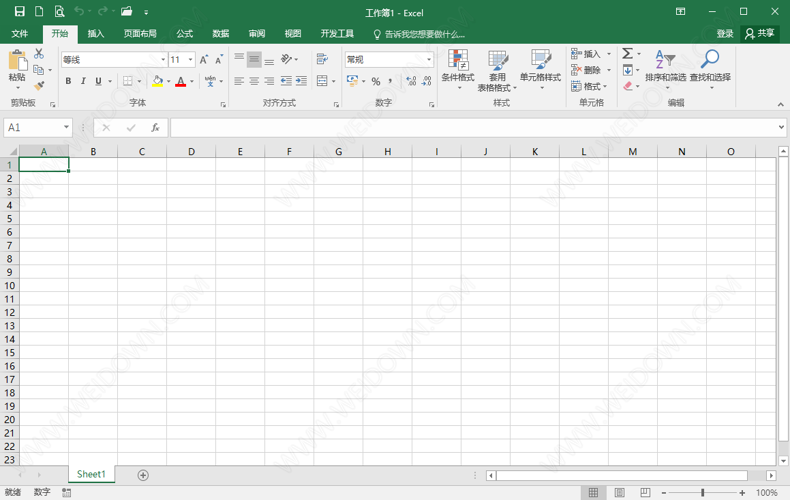Open 条件格式 conditional formatting menu
This screenshot has width=790, height=500.
click(x=458, y=70)
